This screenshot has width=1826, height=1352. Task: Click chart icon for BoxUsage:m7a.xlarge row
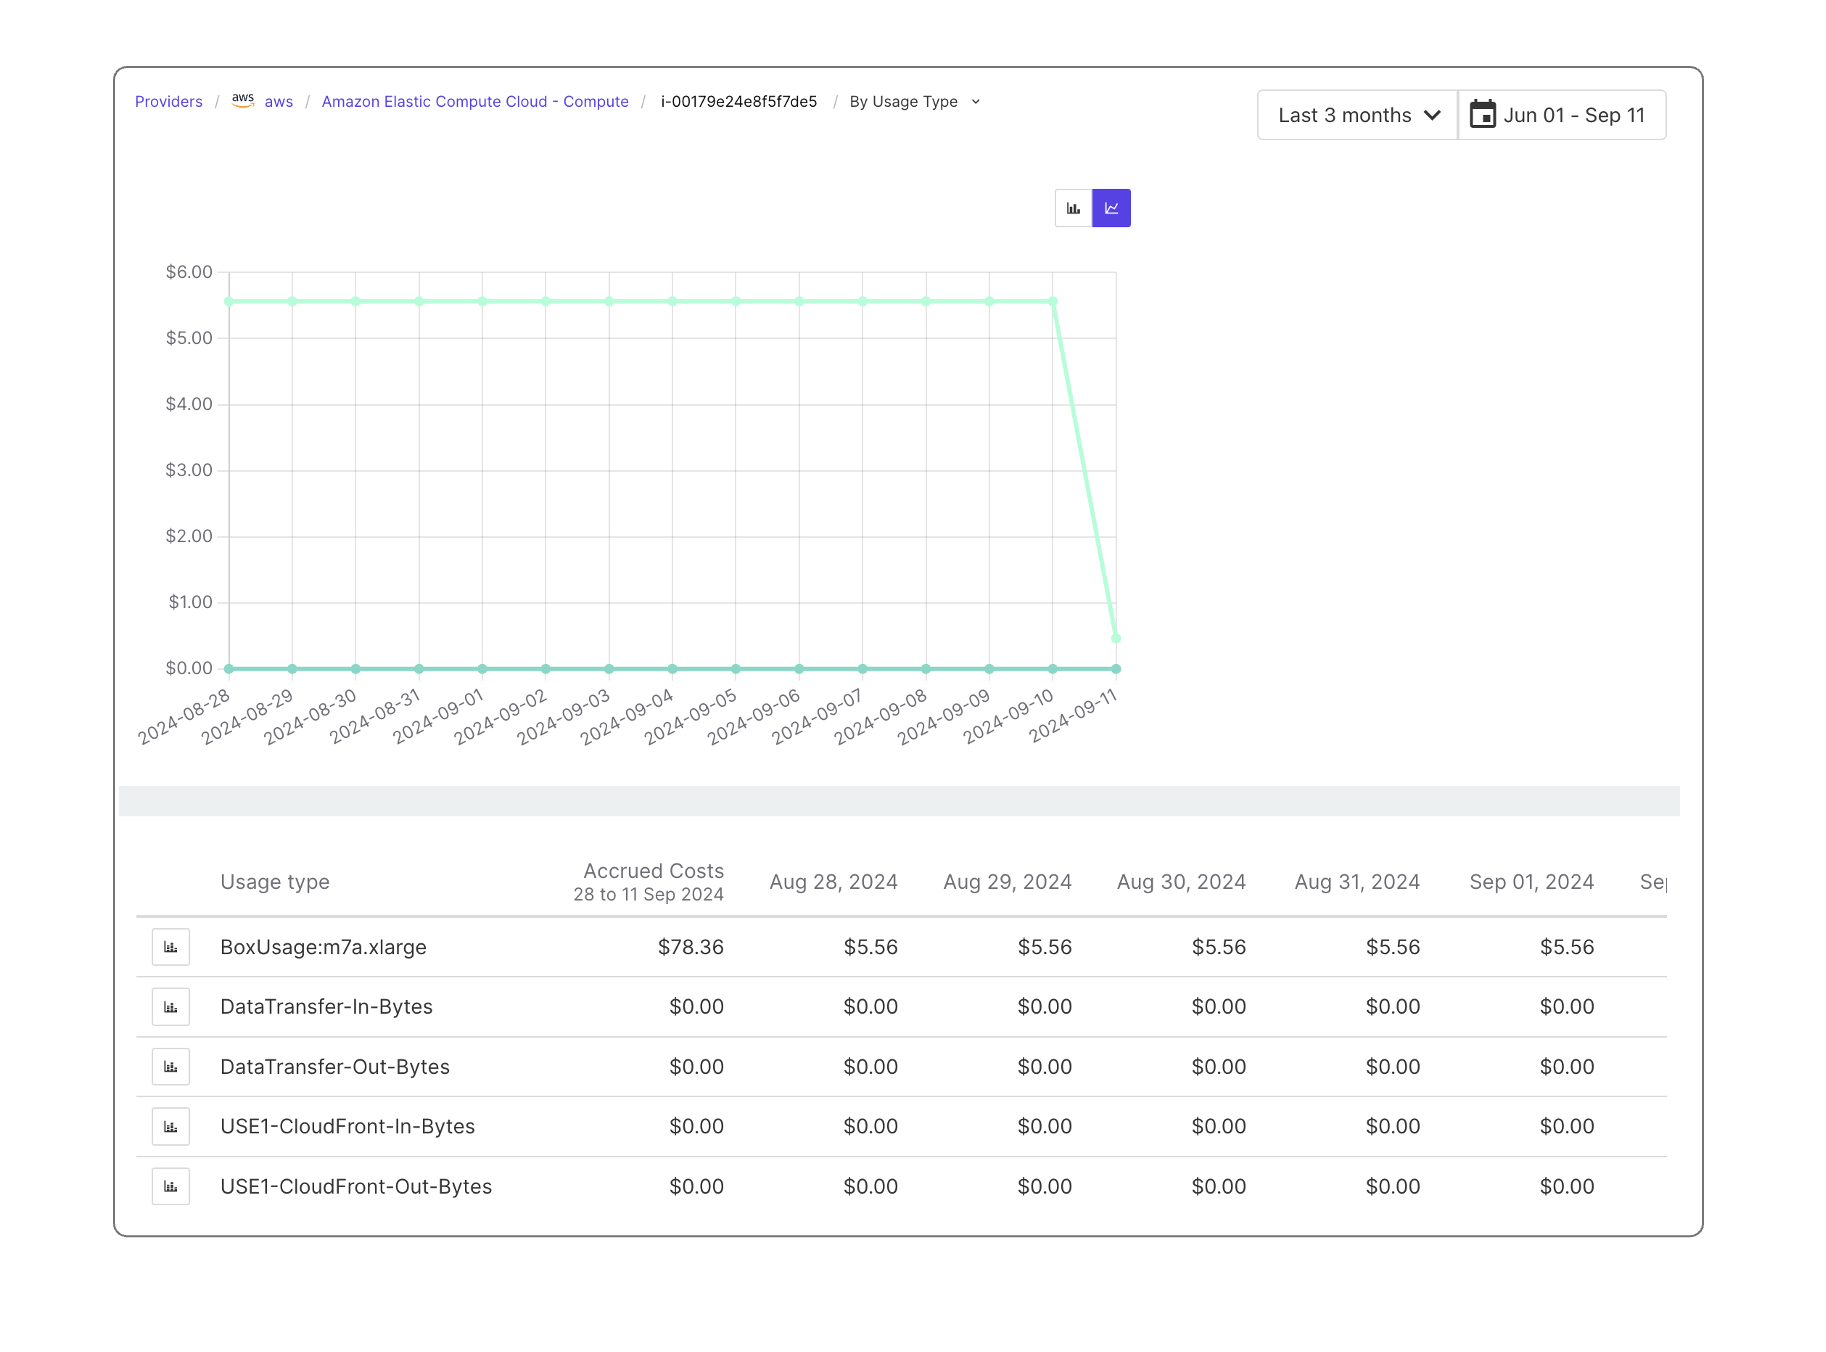pos(171,947)
